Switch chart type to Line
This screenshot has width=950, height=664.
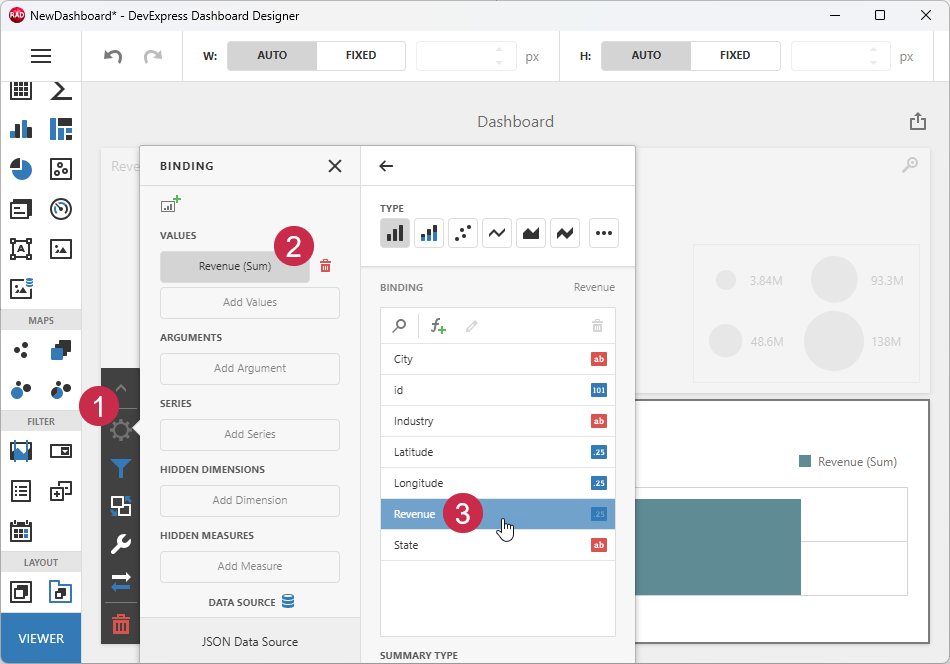496,231
